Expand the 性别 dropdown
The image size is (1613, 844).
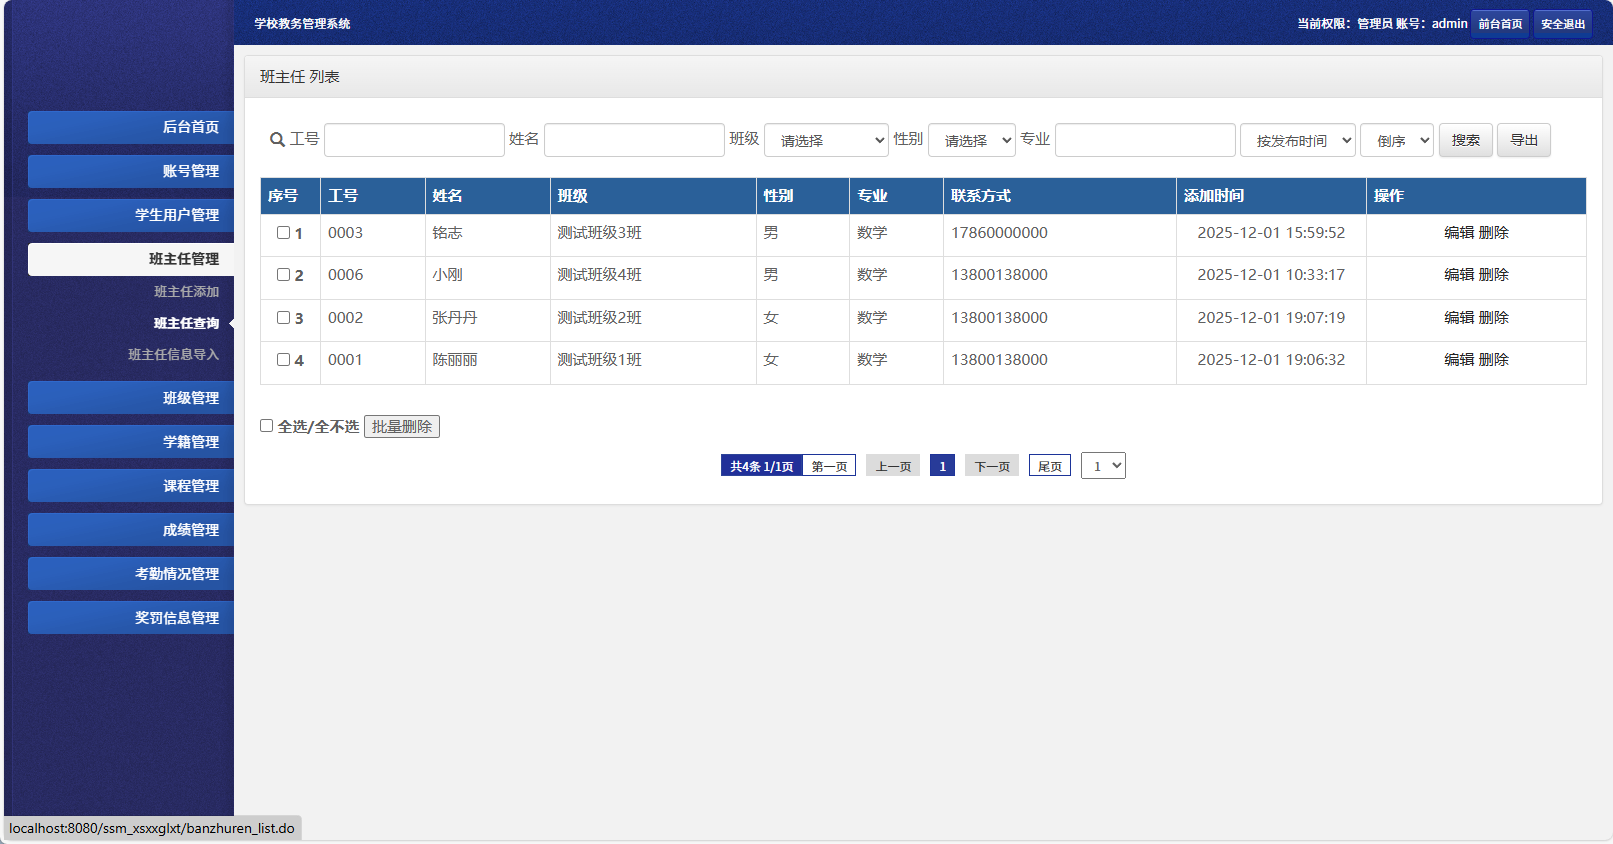(971, 140)
